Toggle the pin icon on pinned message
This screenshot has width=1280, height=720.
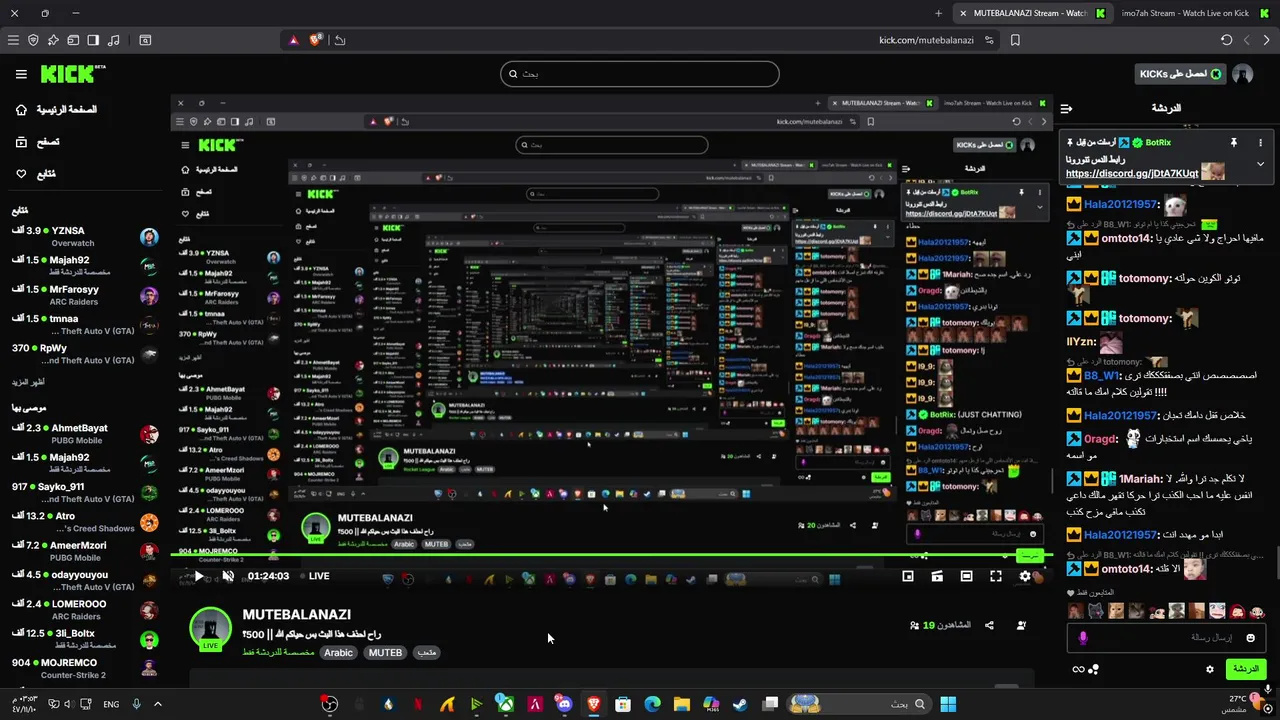(x=1234, y=143)
